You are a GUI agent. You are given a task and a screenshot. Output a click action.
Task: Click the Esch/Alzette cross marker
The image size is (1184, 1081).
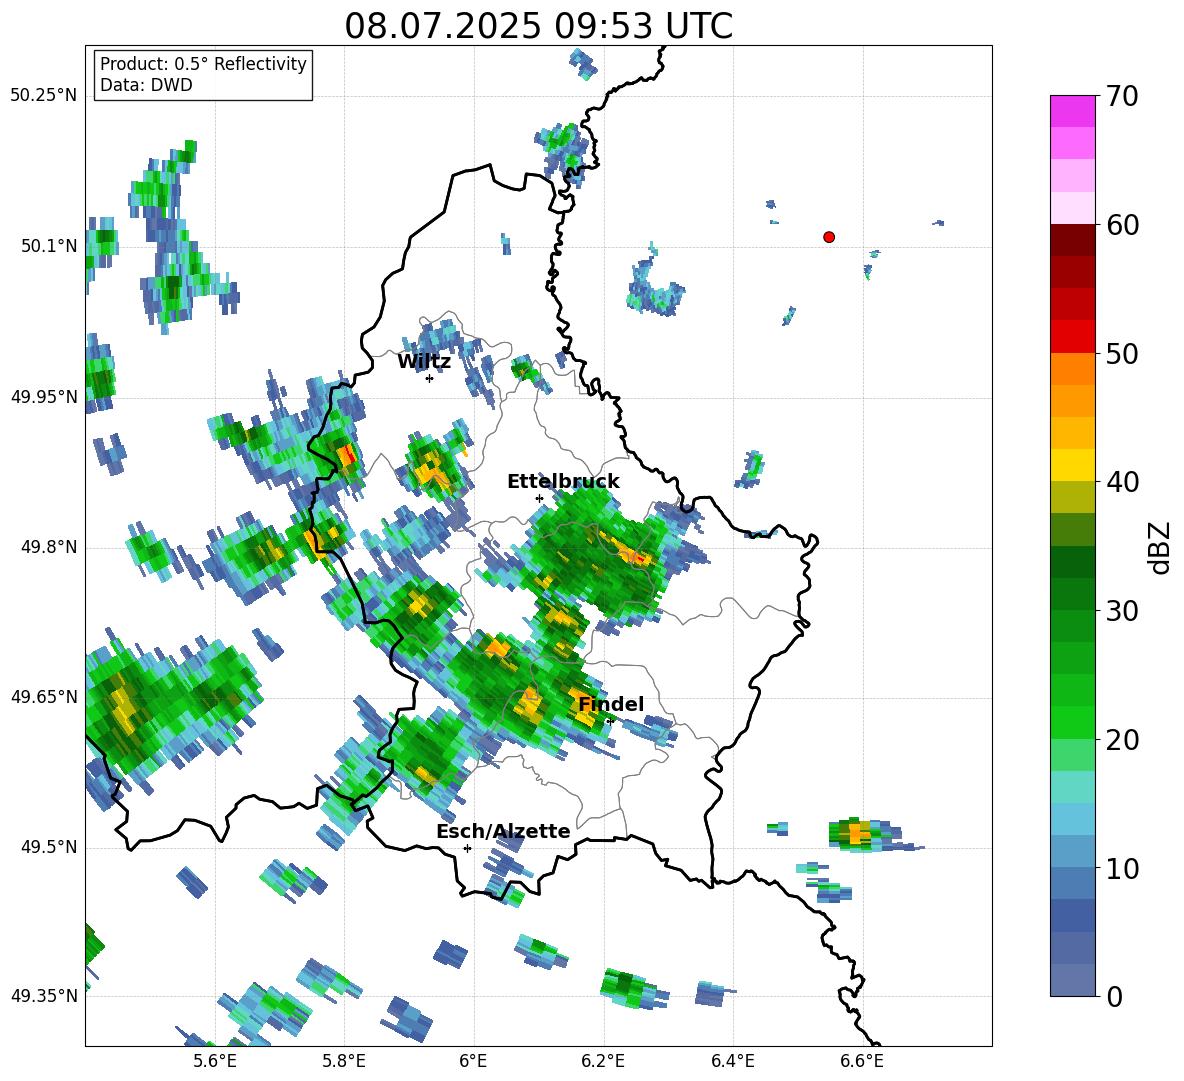pos(467,848)
